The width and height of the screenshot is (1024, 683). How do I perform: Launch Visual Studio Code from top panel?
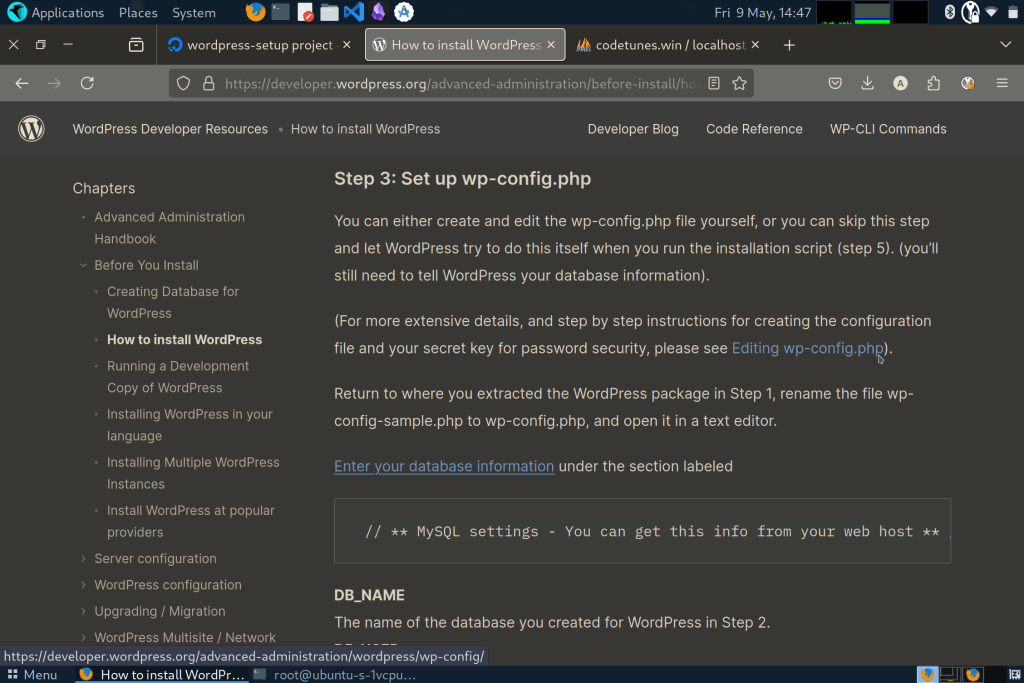(353, 12)
